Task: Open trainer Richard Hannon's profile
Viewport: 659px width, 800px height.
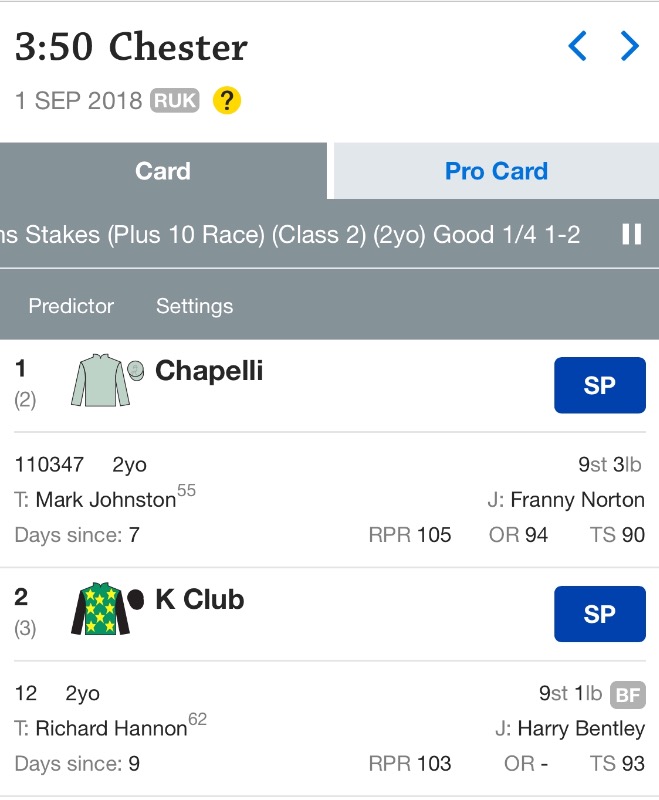Action: (110, 729)
